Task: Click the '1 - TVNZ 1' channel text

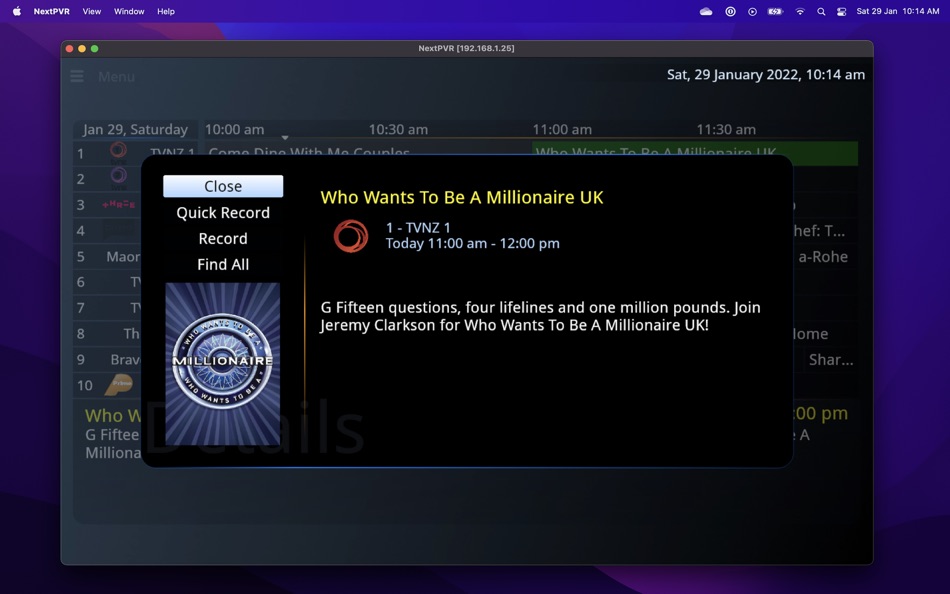Action: pos(418,228)
